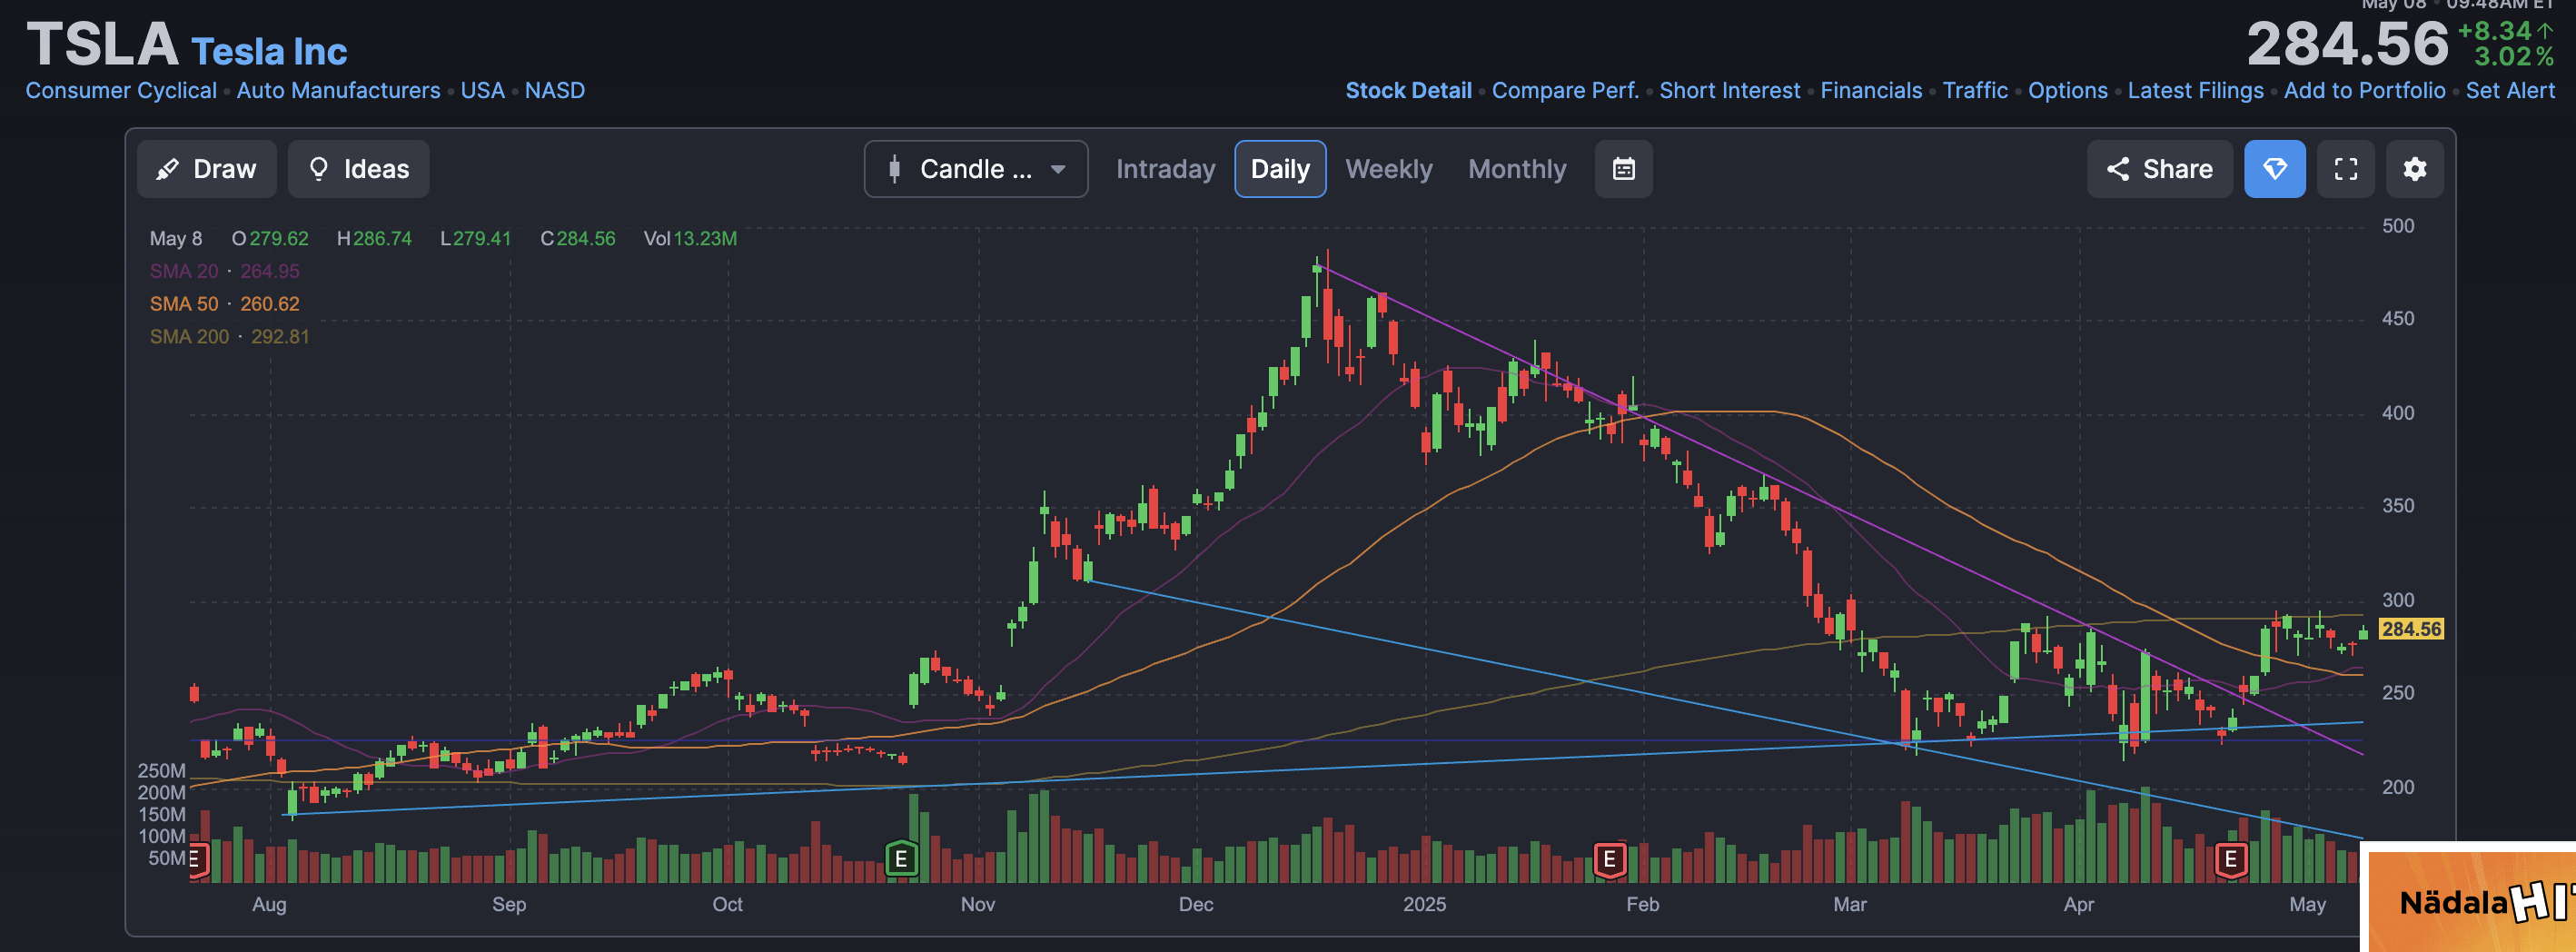2576x952 pixels.
Task: Switch chart to Monthly timeframe
Action: click(1516, 169)
